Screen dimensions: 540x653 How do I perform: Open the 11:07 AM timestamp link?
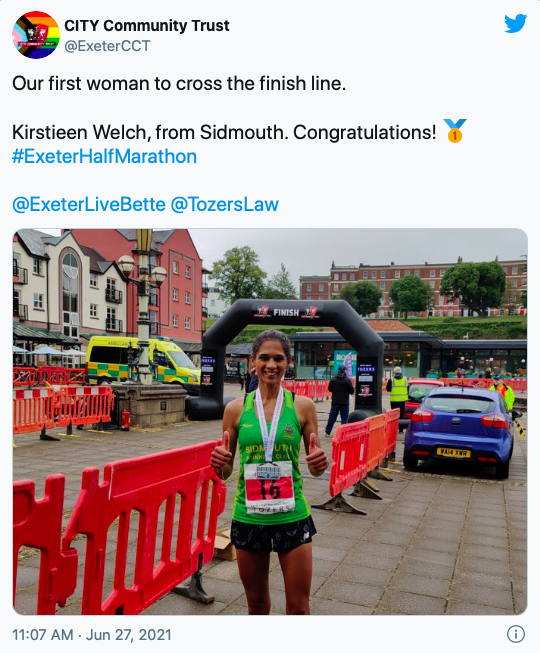(x=42, y=635)
